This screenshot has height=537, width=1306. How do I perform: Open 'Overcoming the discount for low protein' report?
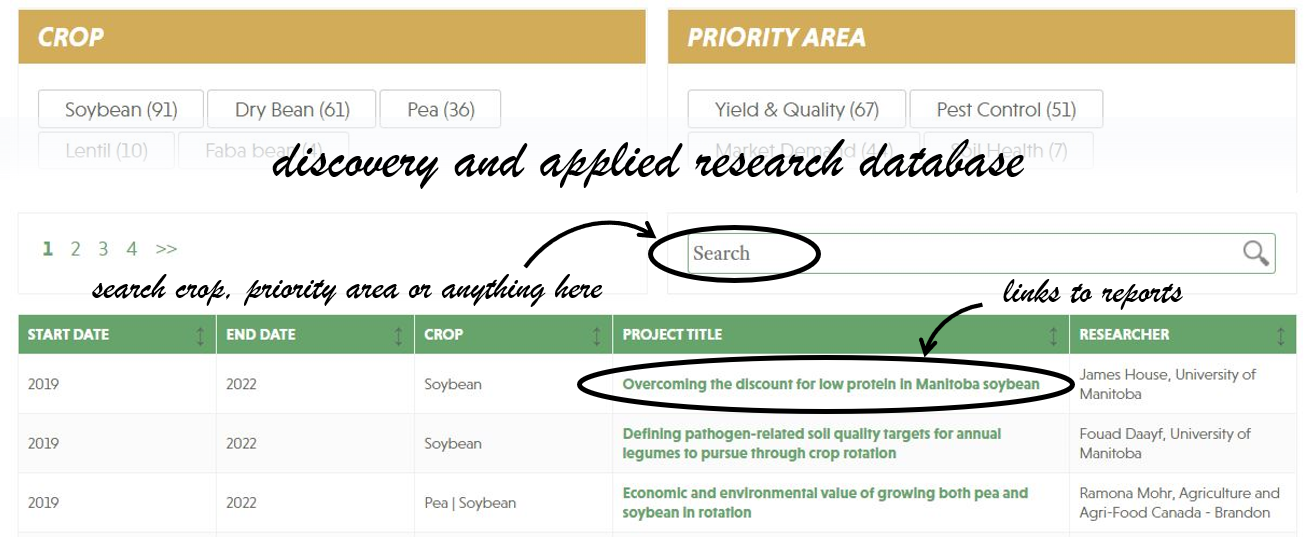[x=830, y=384]
